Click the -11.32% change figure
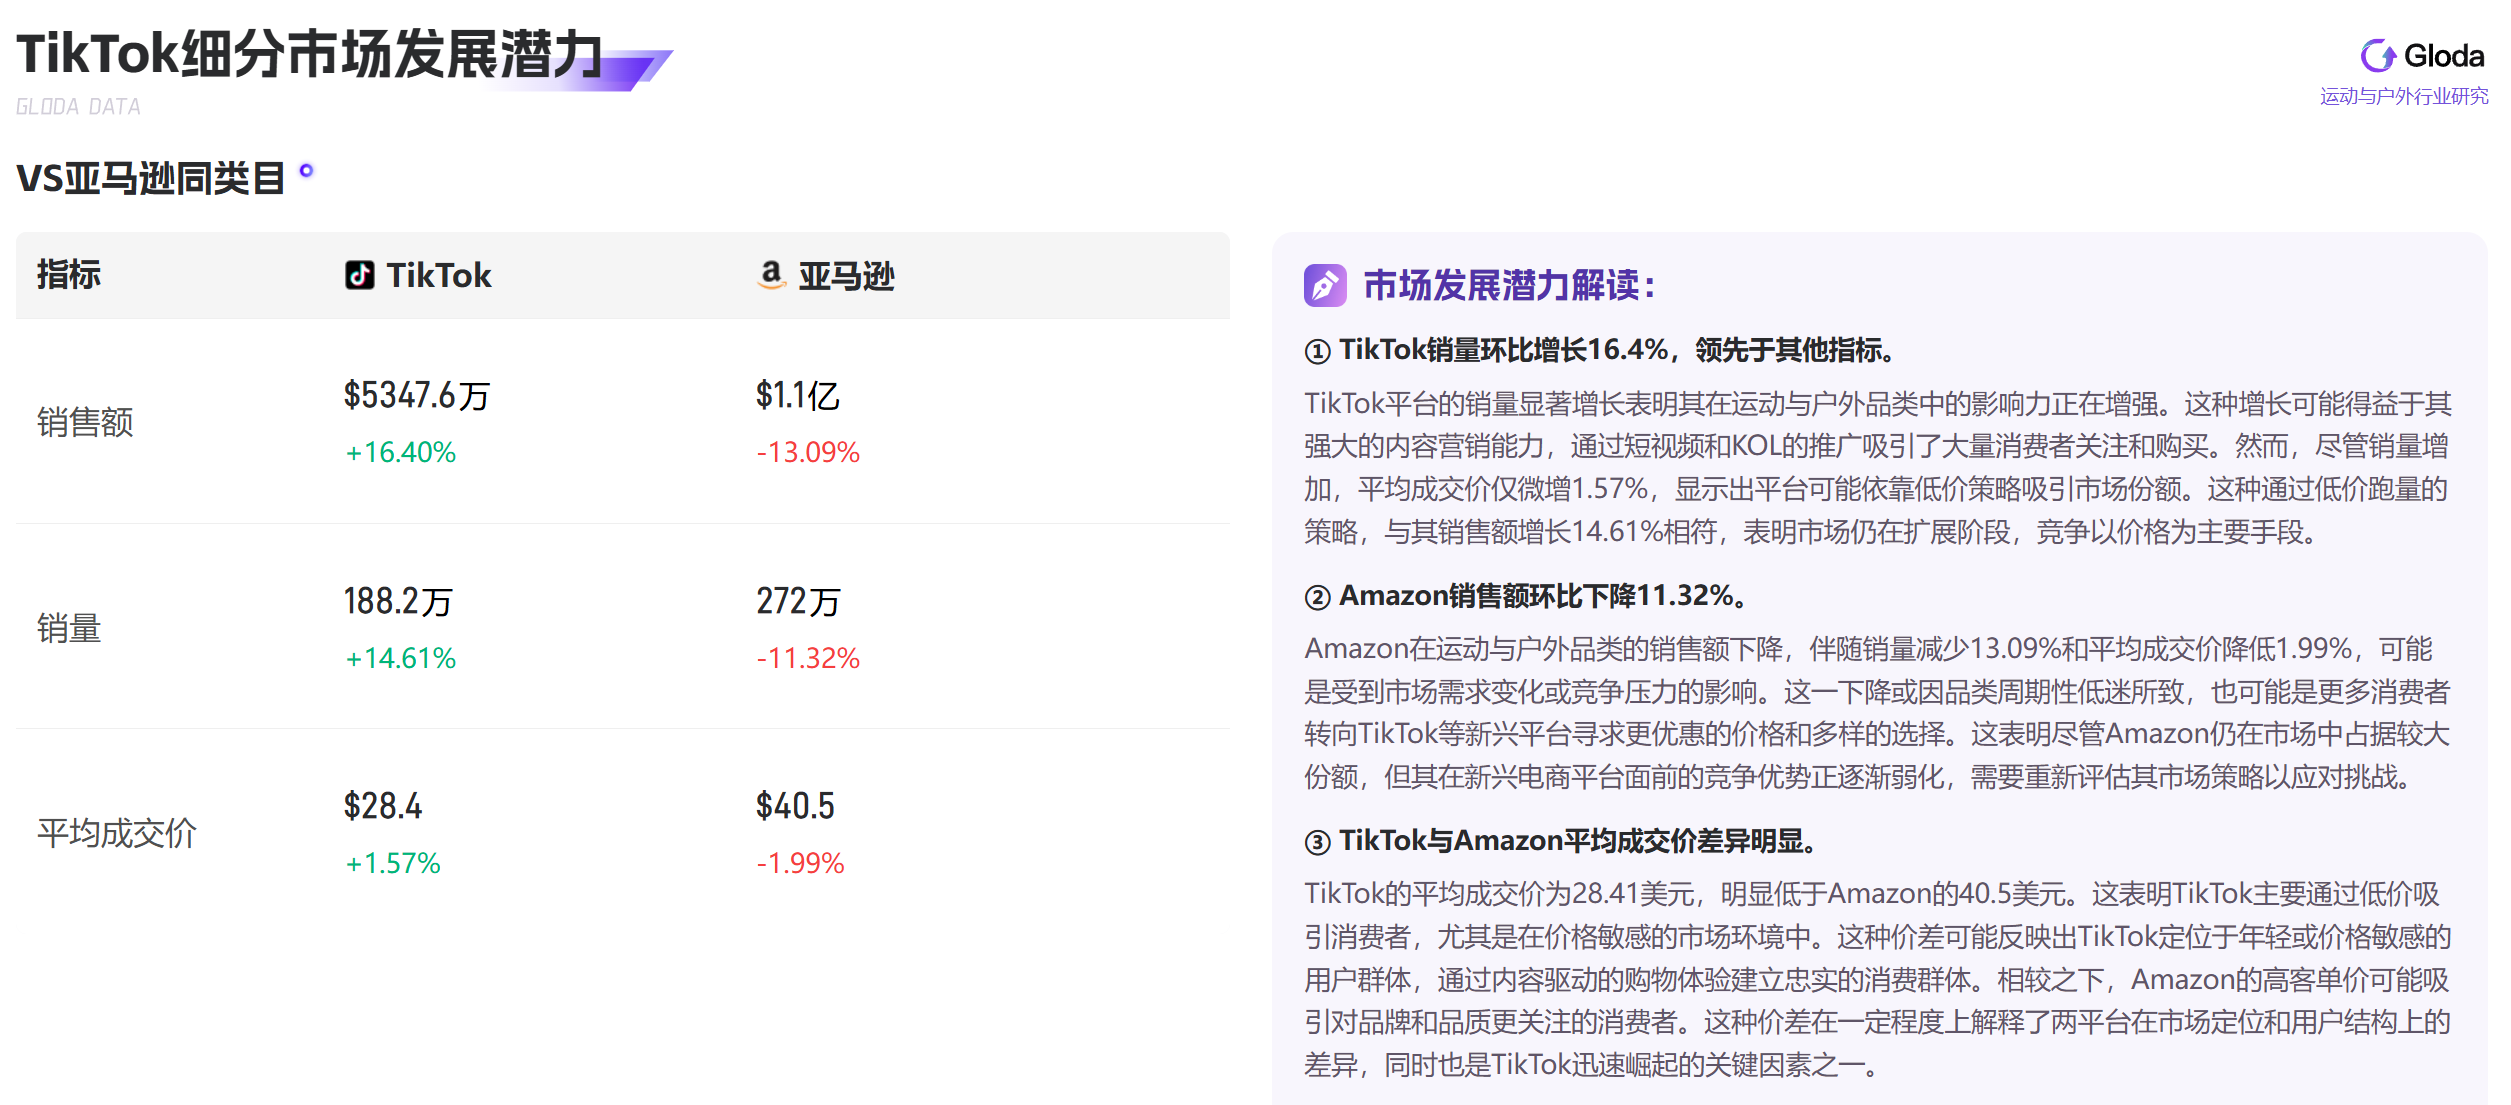Viewport: 2511px width, 1105px height. [808, 658]
